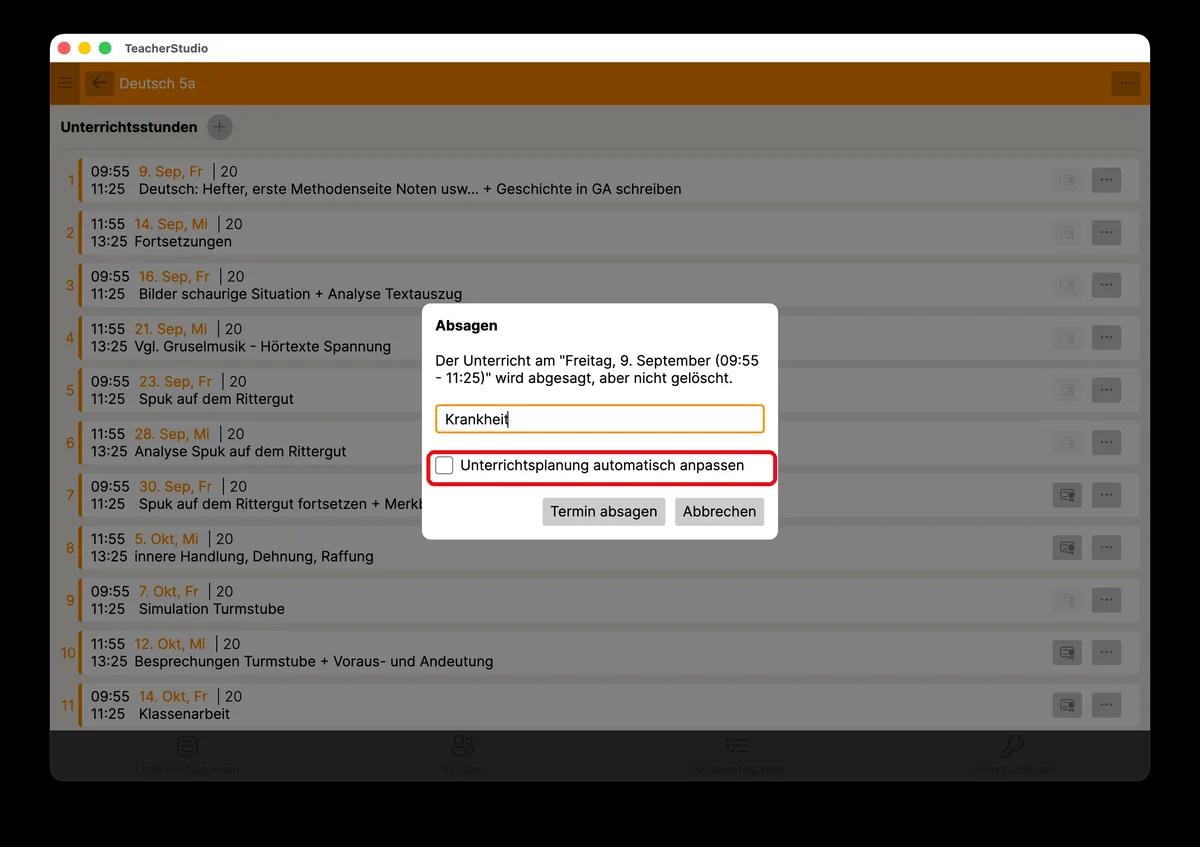The width and height of the screenshot is (1200, 847).
Task: Click certificate icon on 16. Sep row
Action: pyautogui.click(x=1067, y=285)
